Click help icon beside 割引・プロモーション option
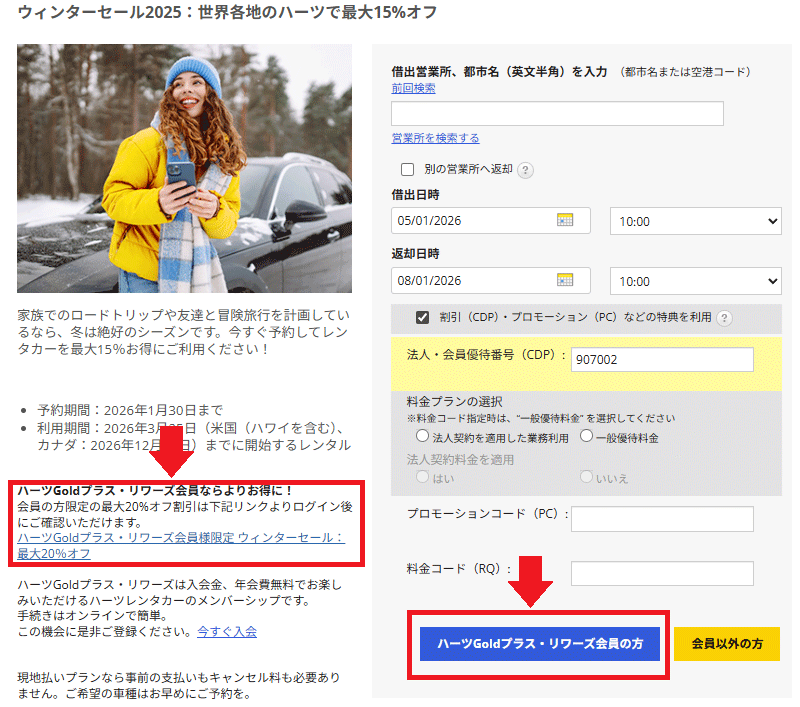This screenshot has height=707, width=800. point(724,318)
